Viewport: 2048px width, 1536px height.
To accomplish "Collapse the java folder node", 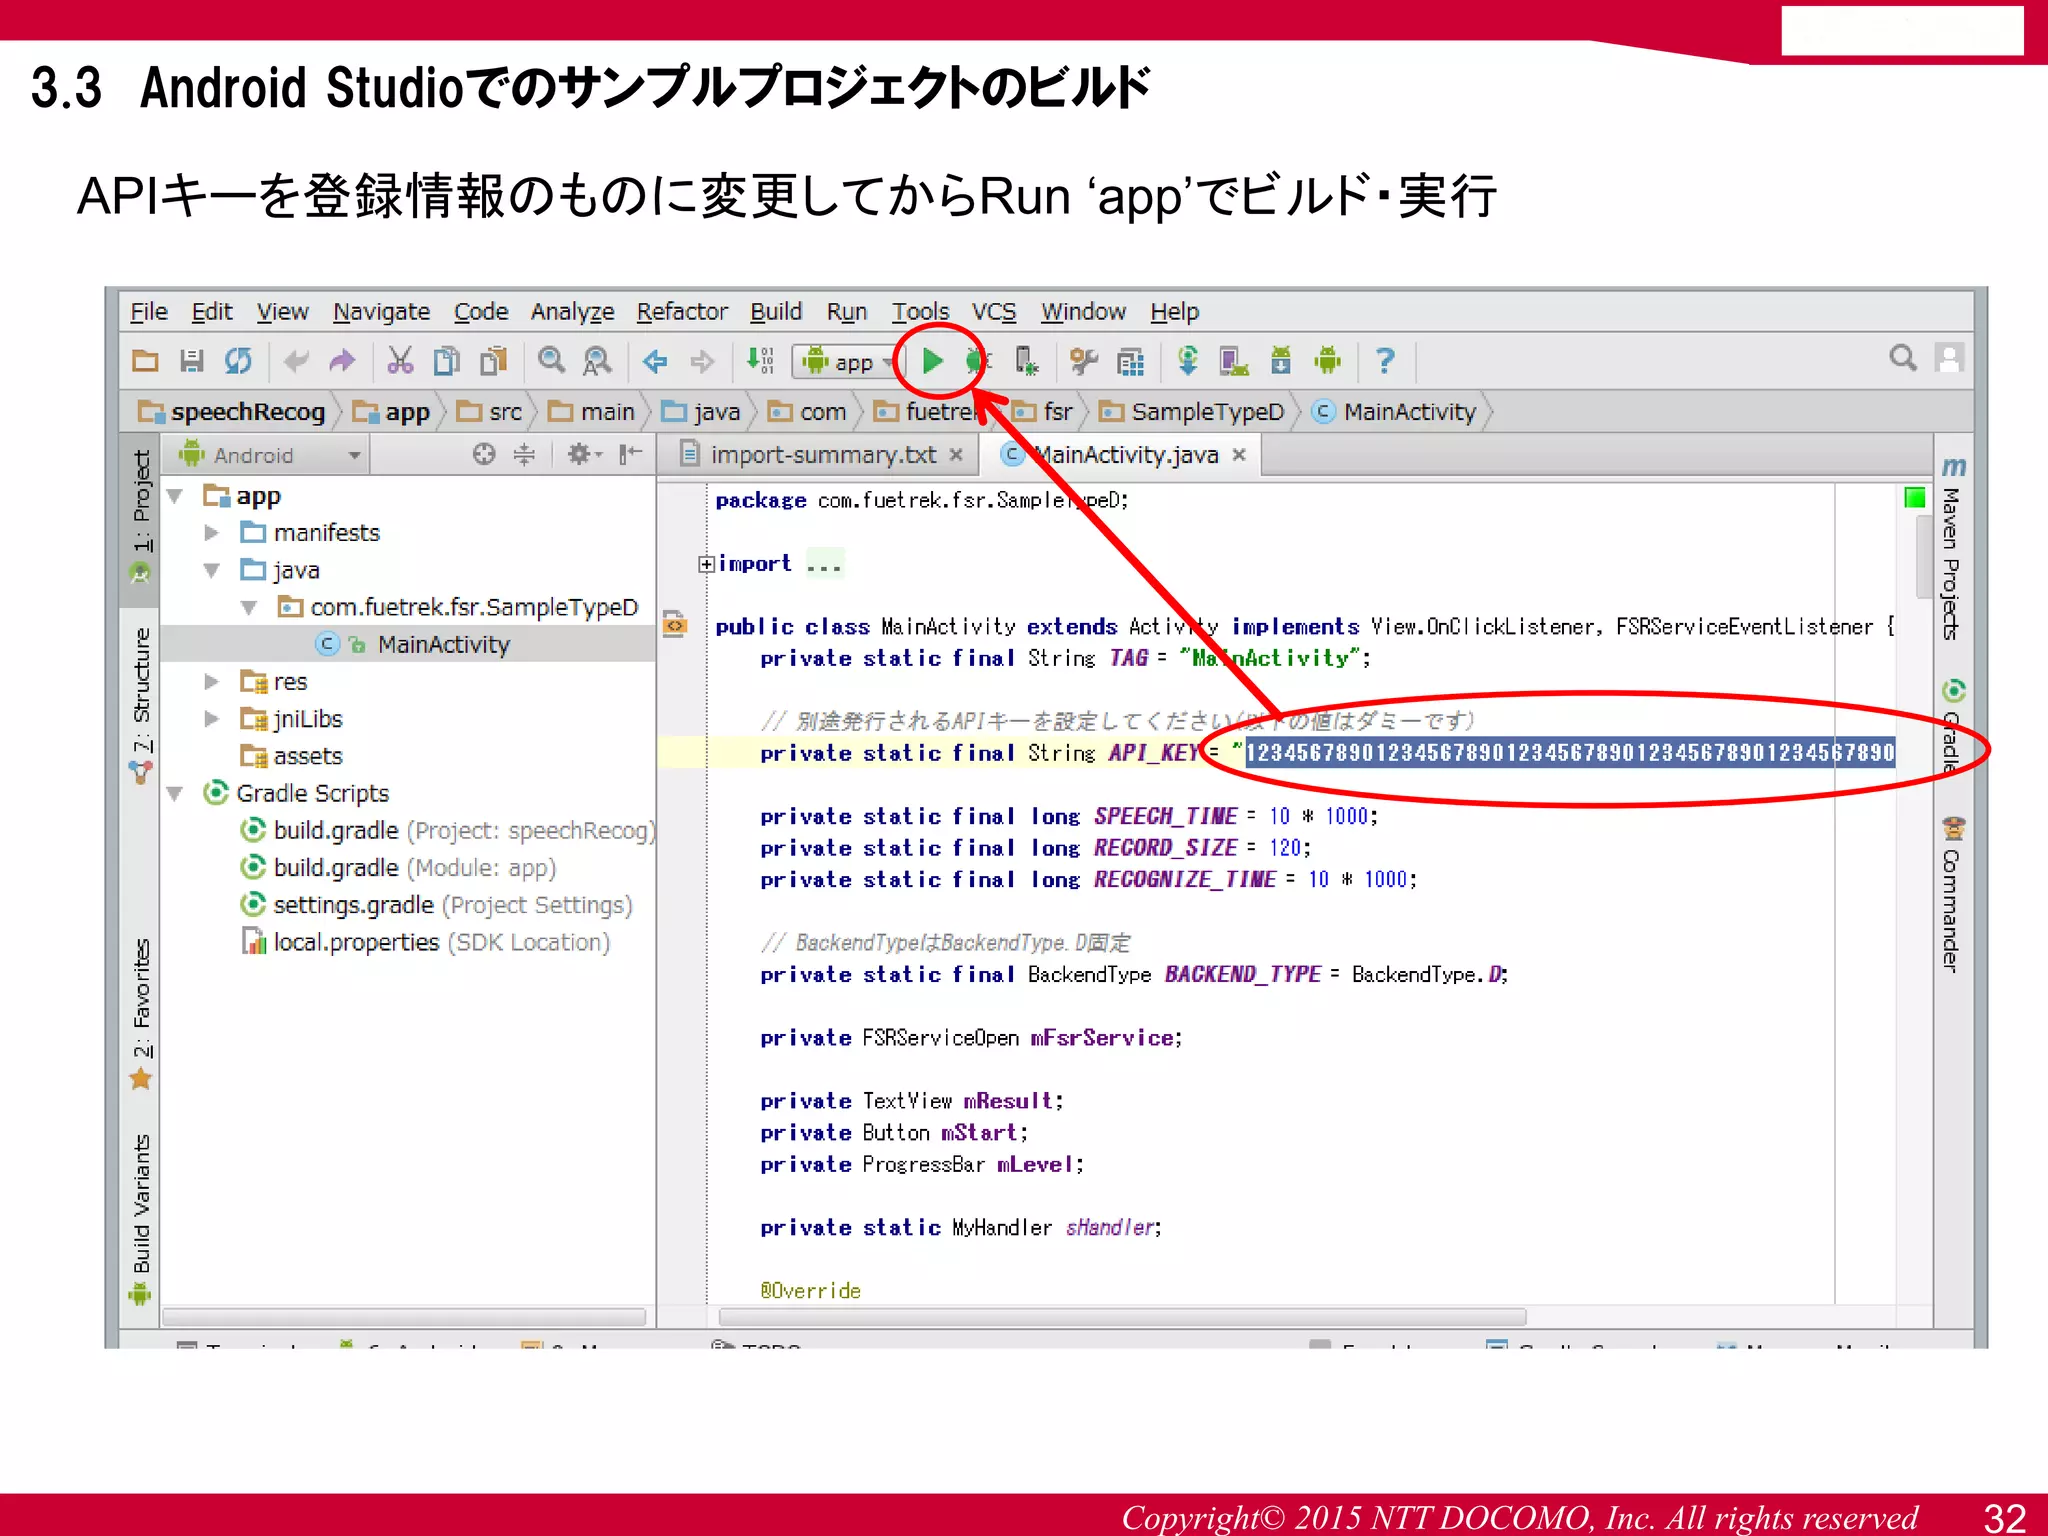I will [211, 570].
